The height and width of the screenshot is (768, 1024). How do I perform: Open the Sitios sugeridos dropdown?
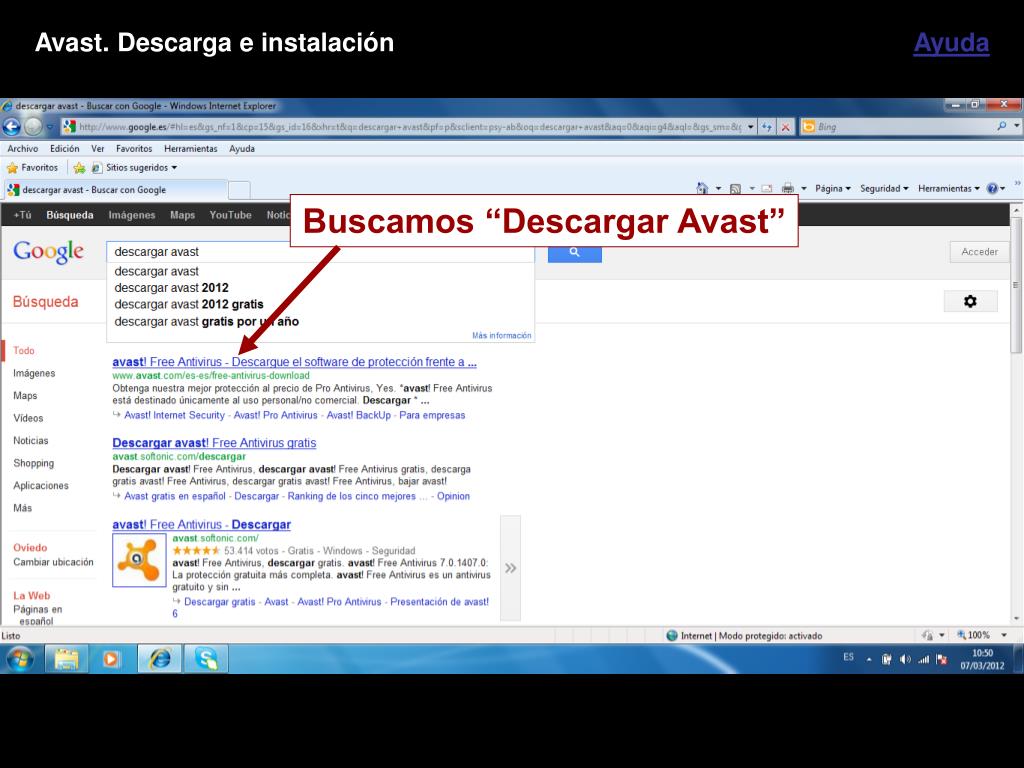click(135, 168)
